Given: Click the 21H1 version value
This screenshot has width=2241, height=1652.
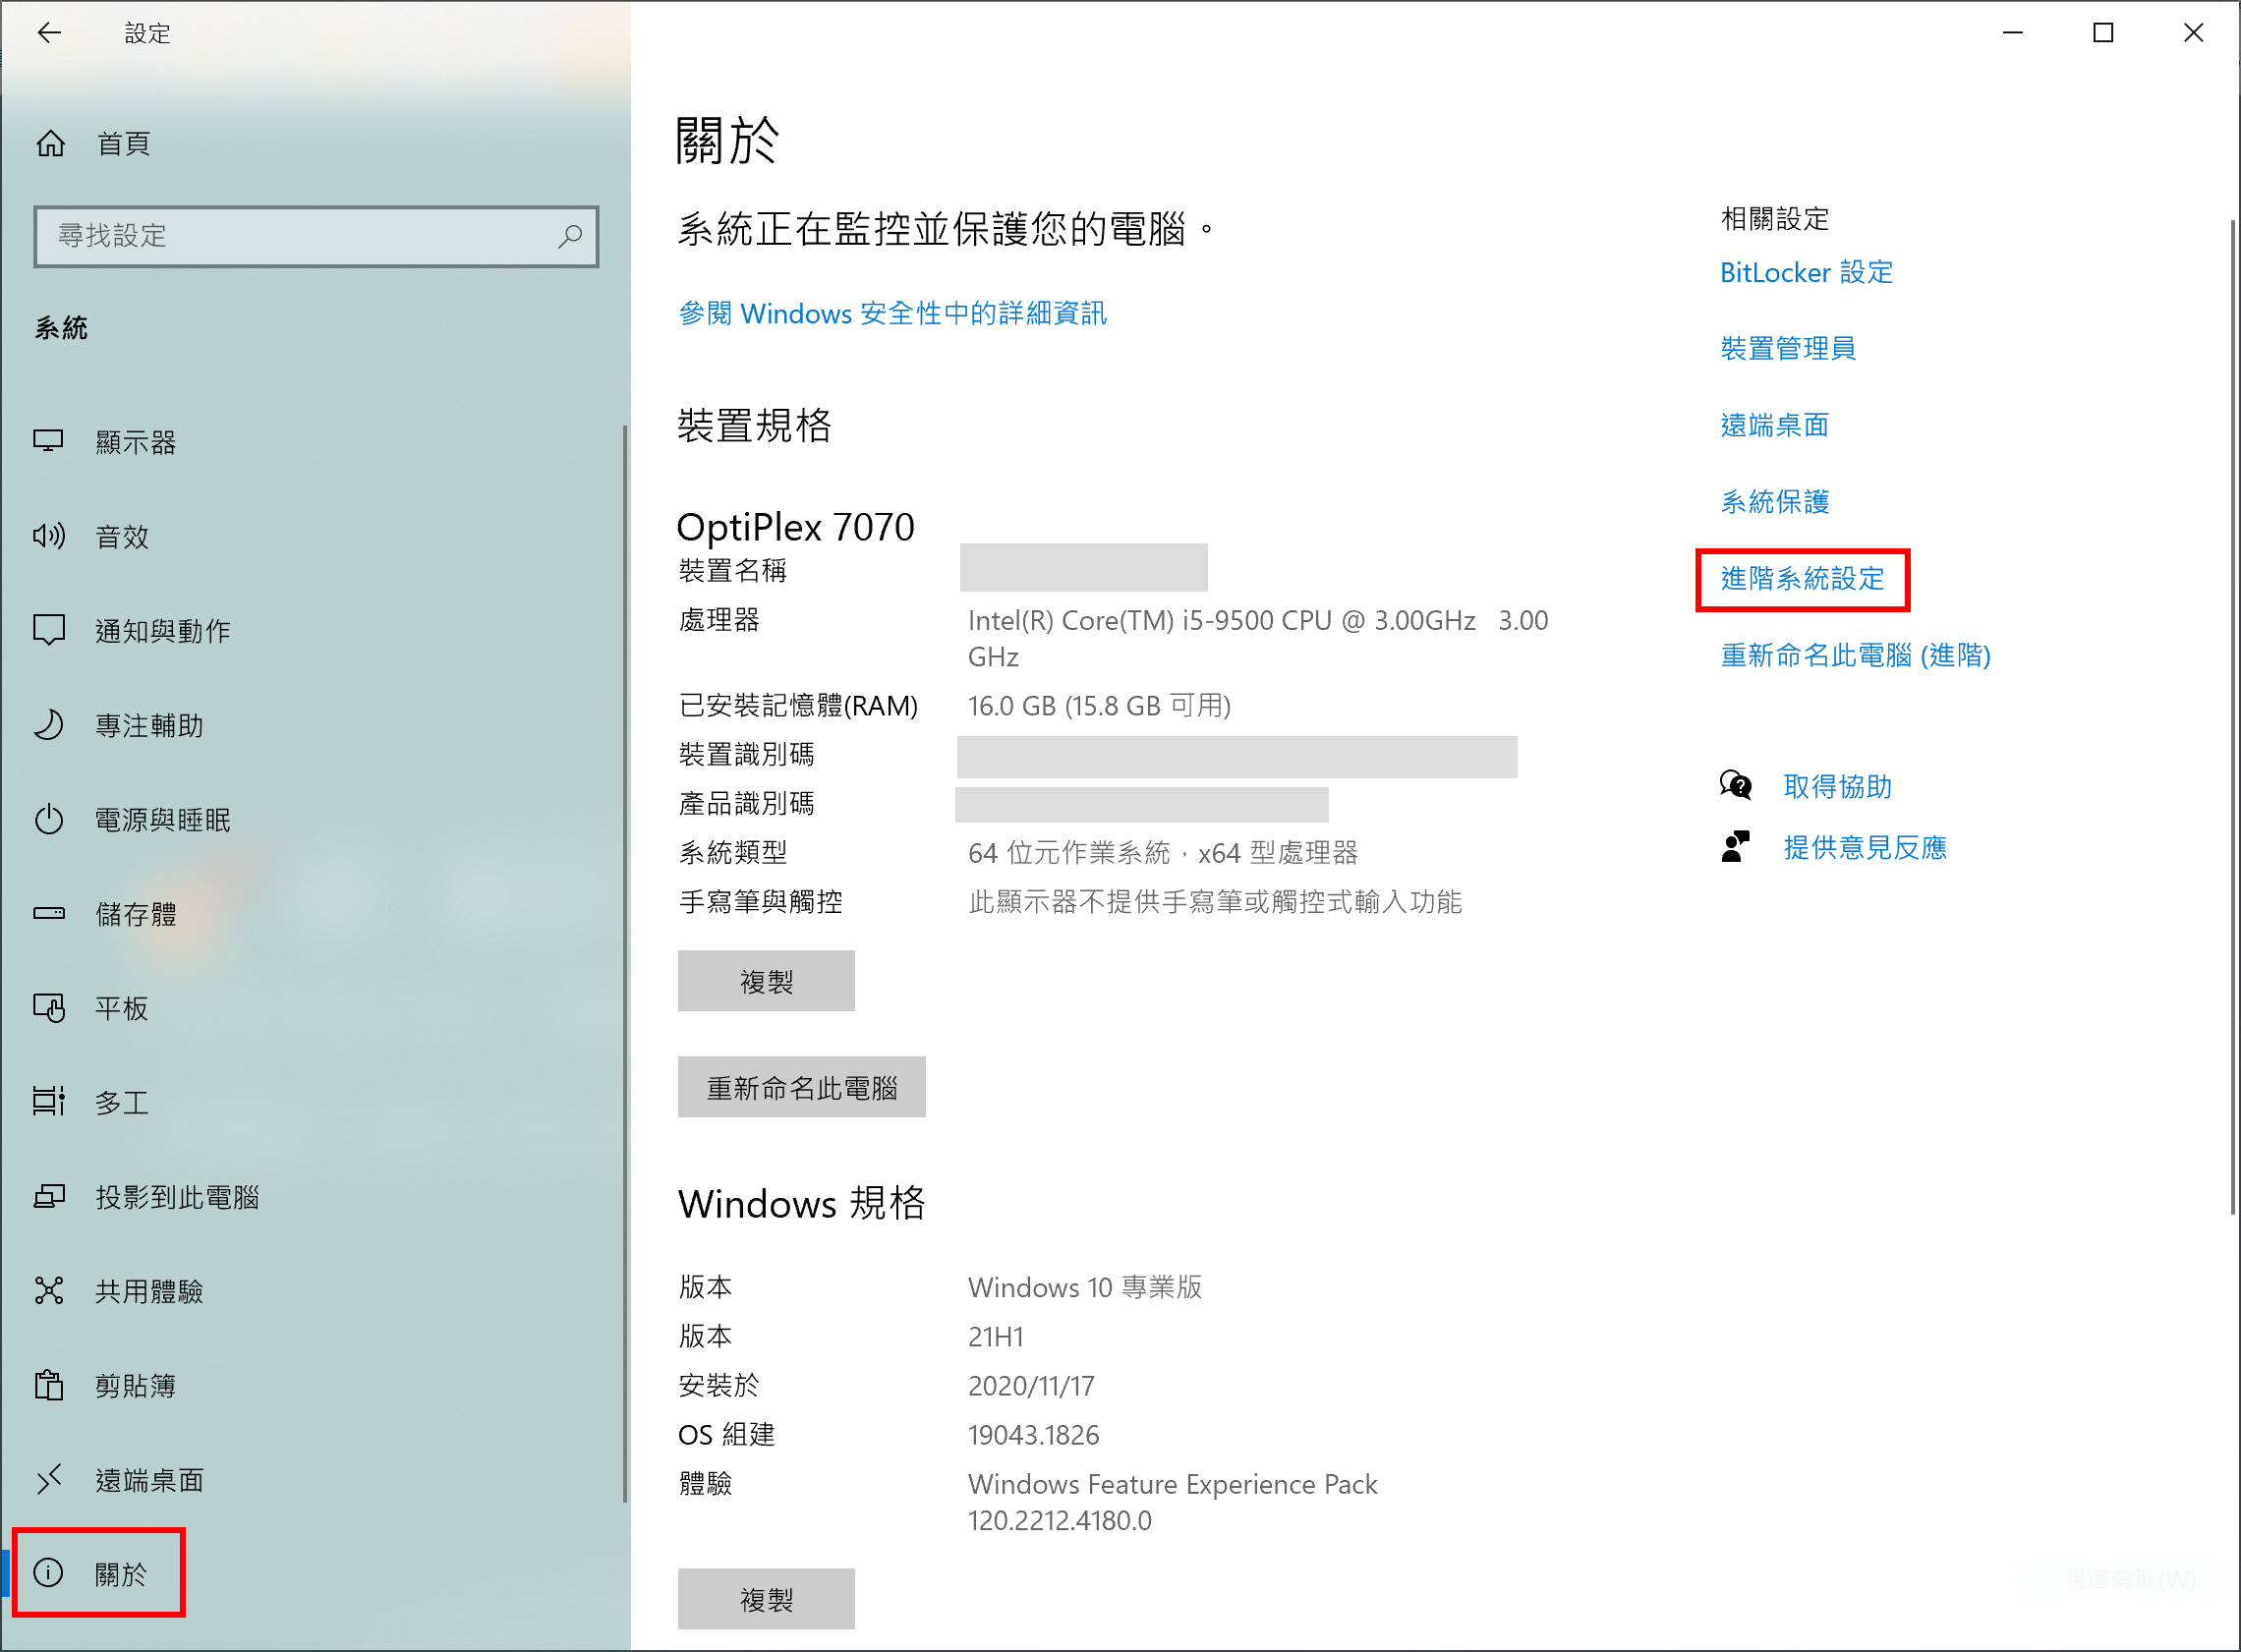Looking at the screenshot, I should tap(995, 1337).
